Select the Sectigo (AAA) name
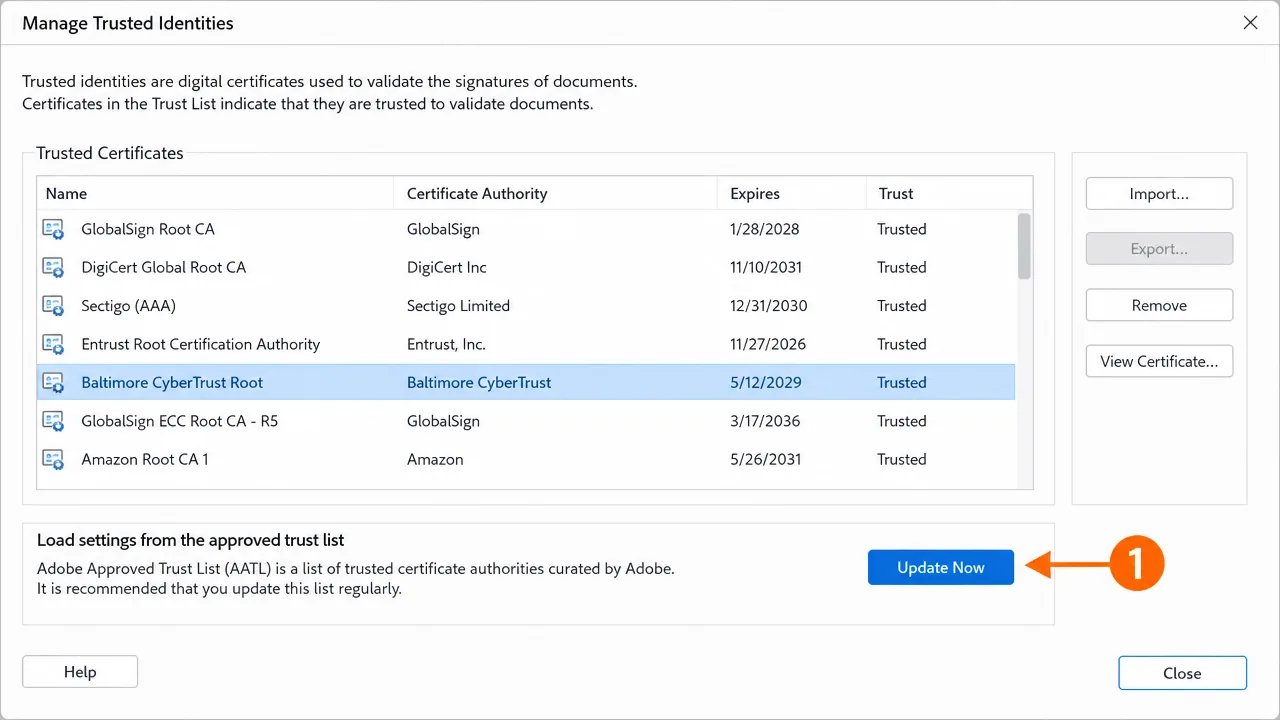Viewport: 1280px width, 720px height. [x=128, y=306]
